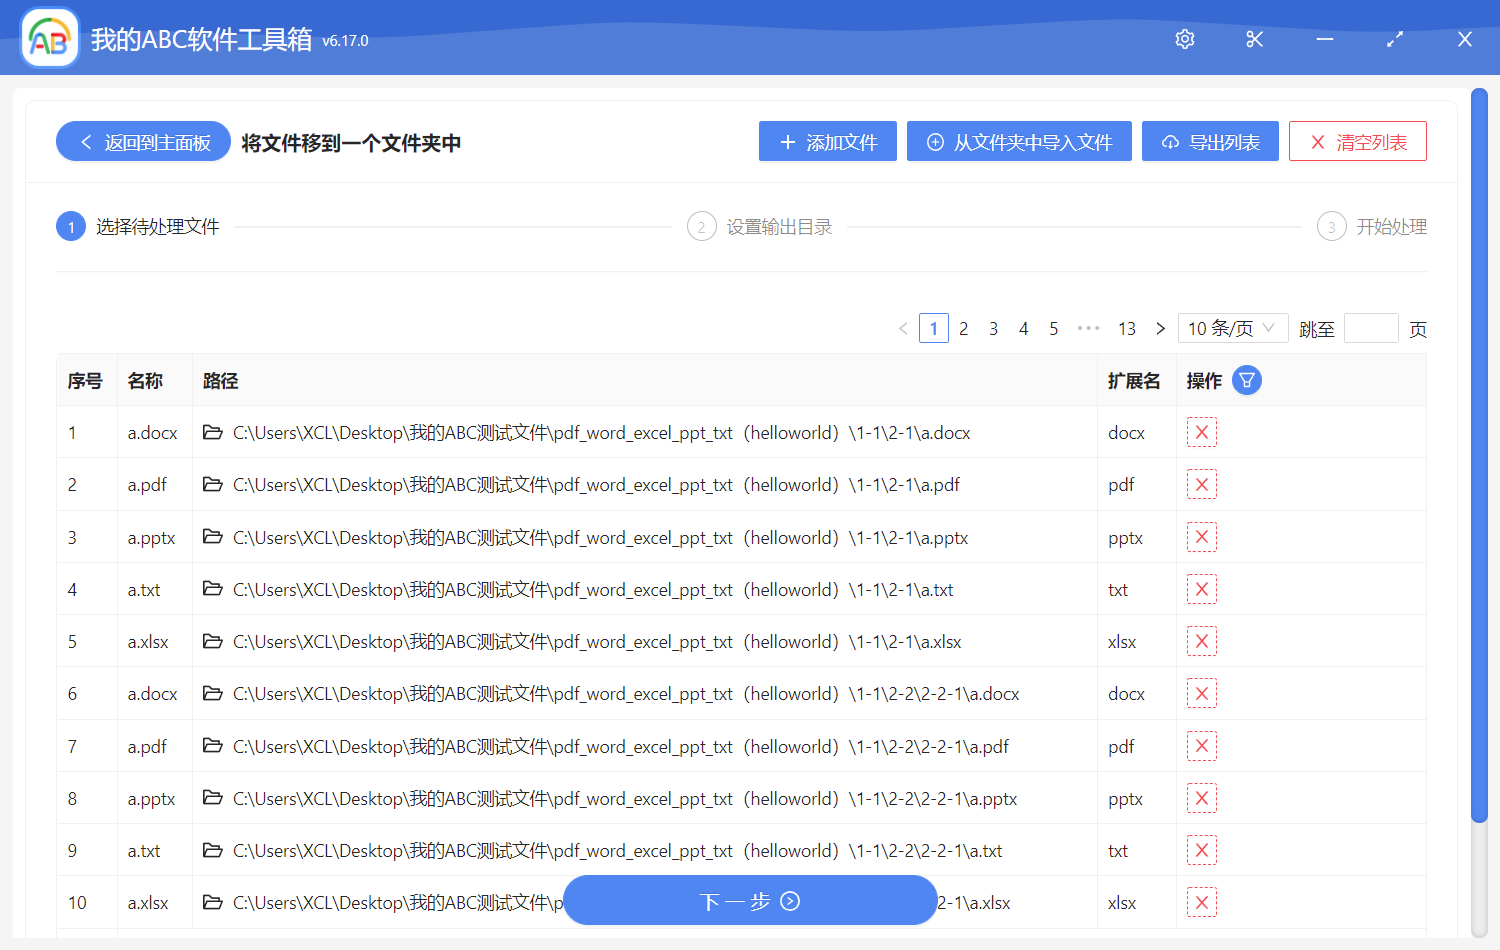Click folder icon next to a.txt row 4
Viewport: 1500px width, 950px height.
coord(212,588)
